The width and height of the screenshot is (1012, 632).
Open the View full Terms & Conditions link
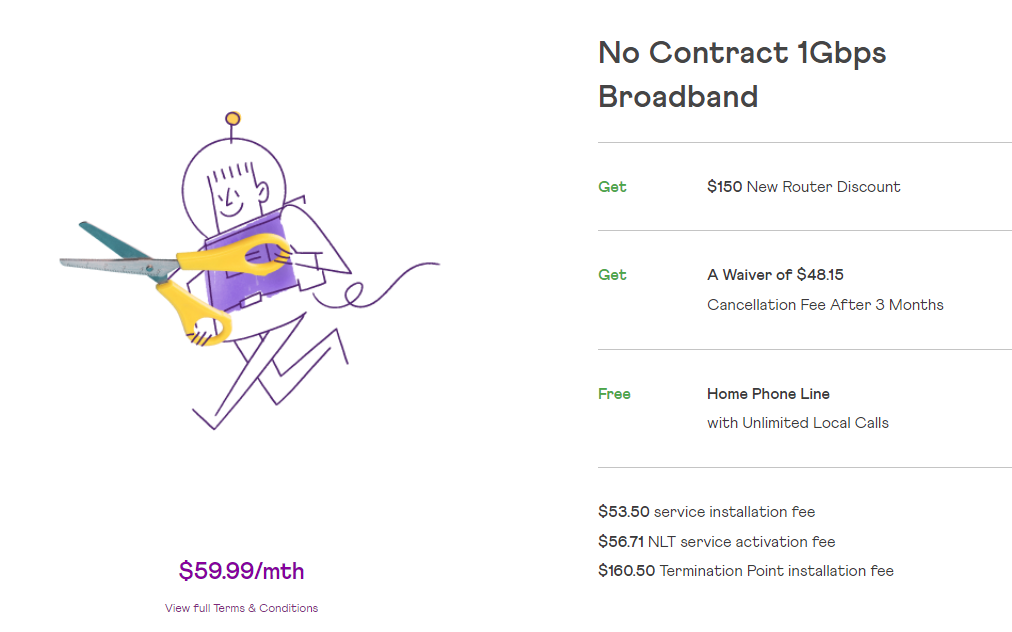(241, 608)
